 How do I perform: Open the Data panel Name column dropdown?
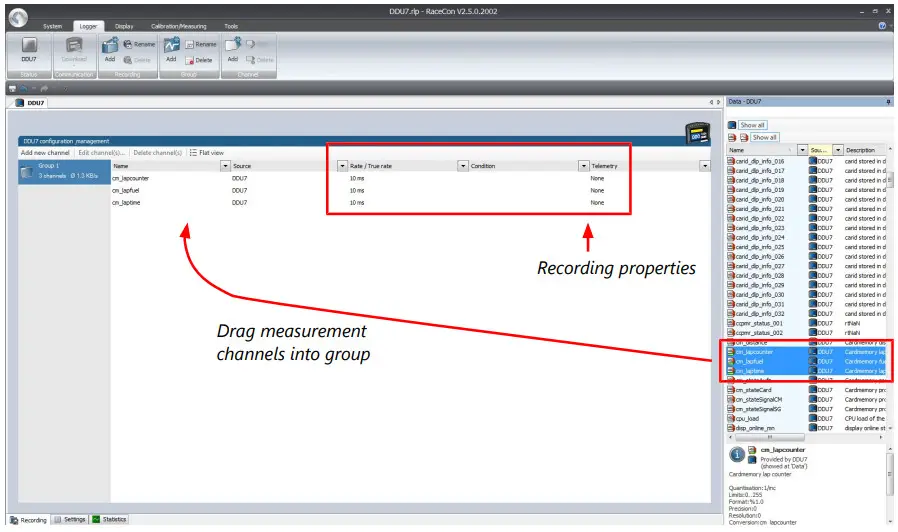[802, 150]
